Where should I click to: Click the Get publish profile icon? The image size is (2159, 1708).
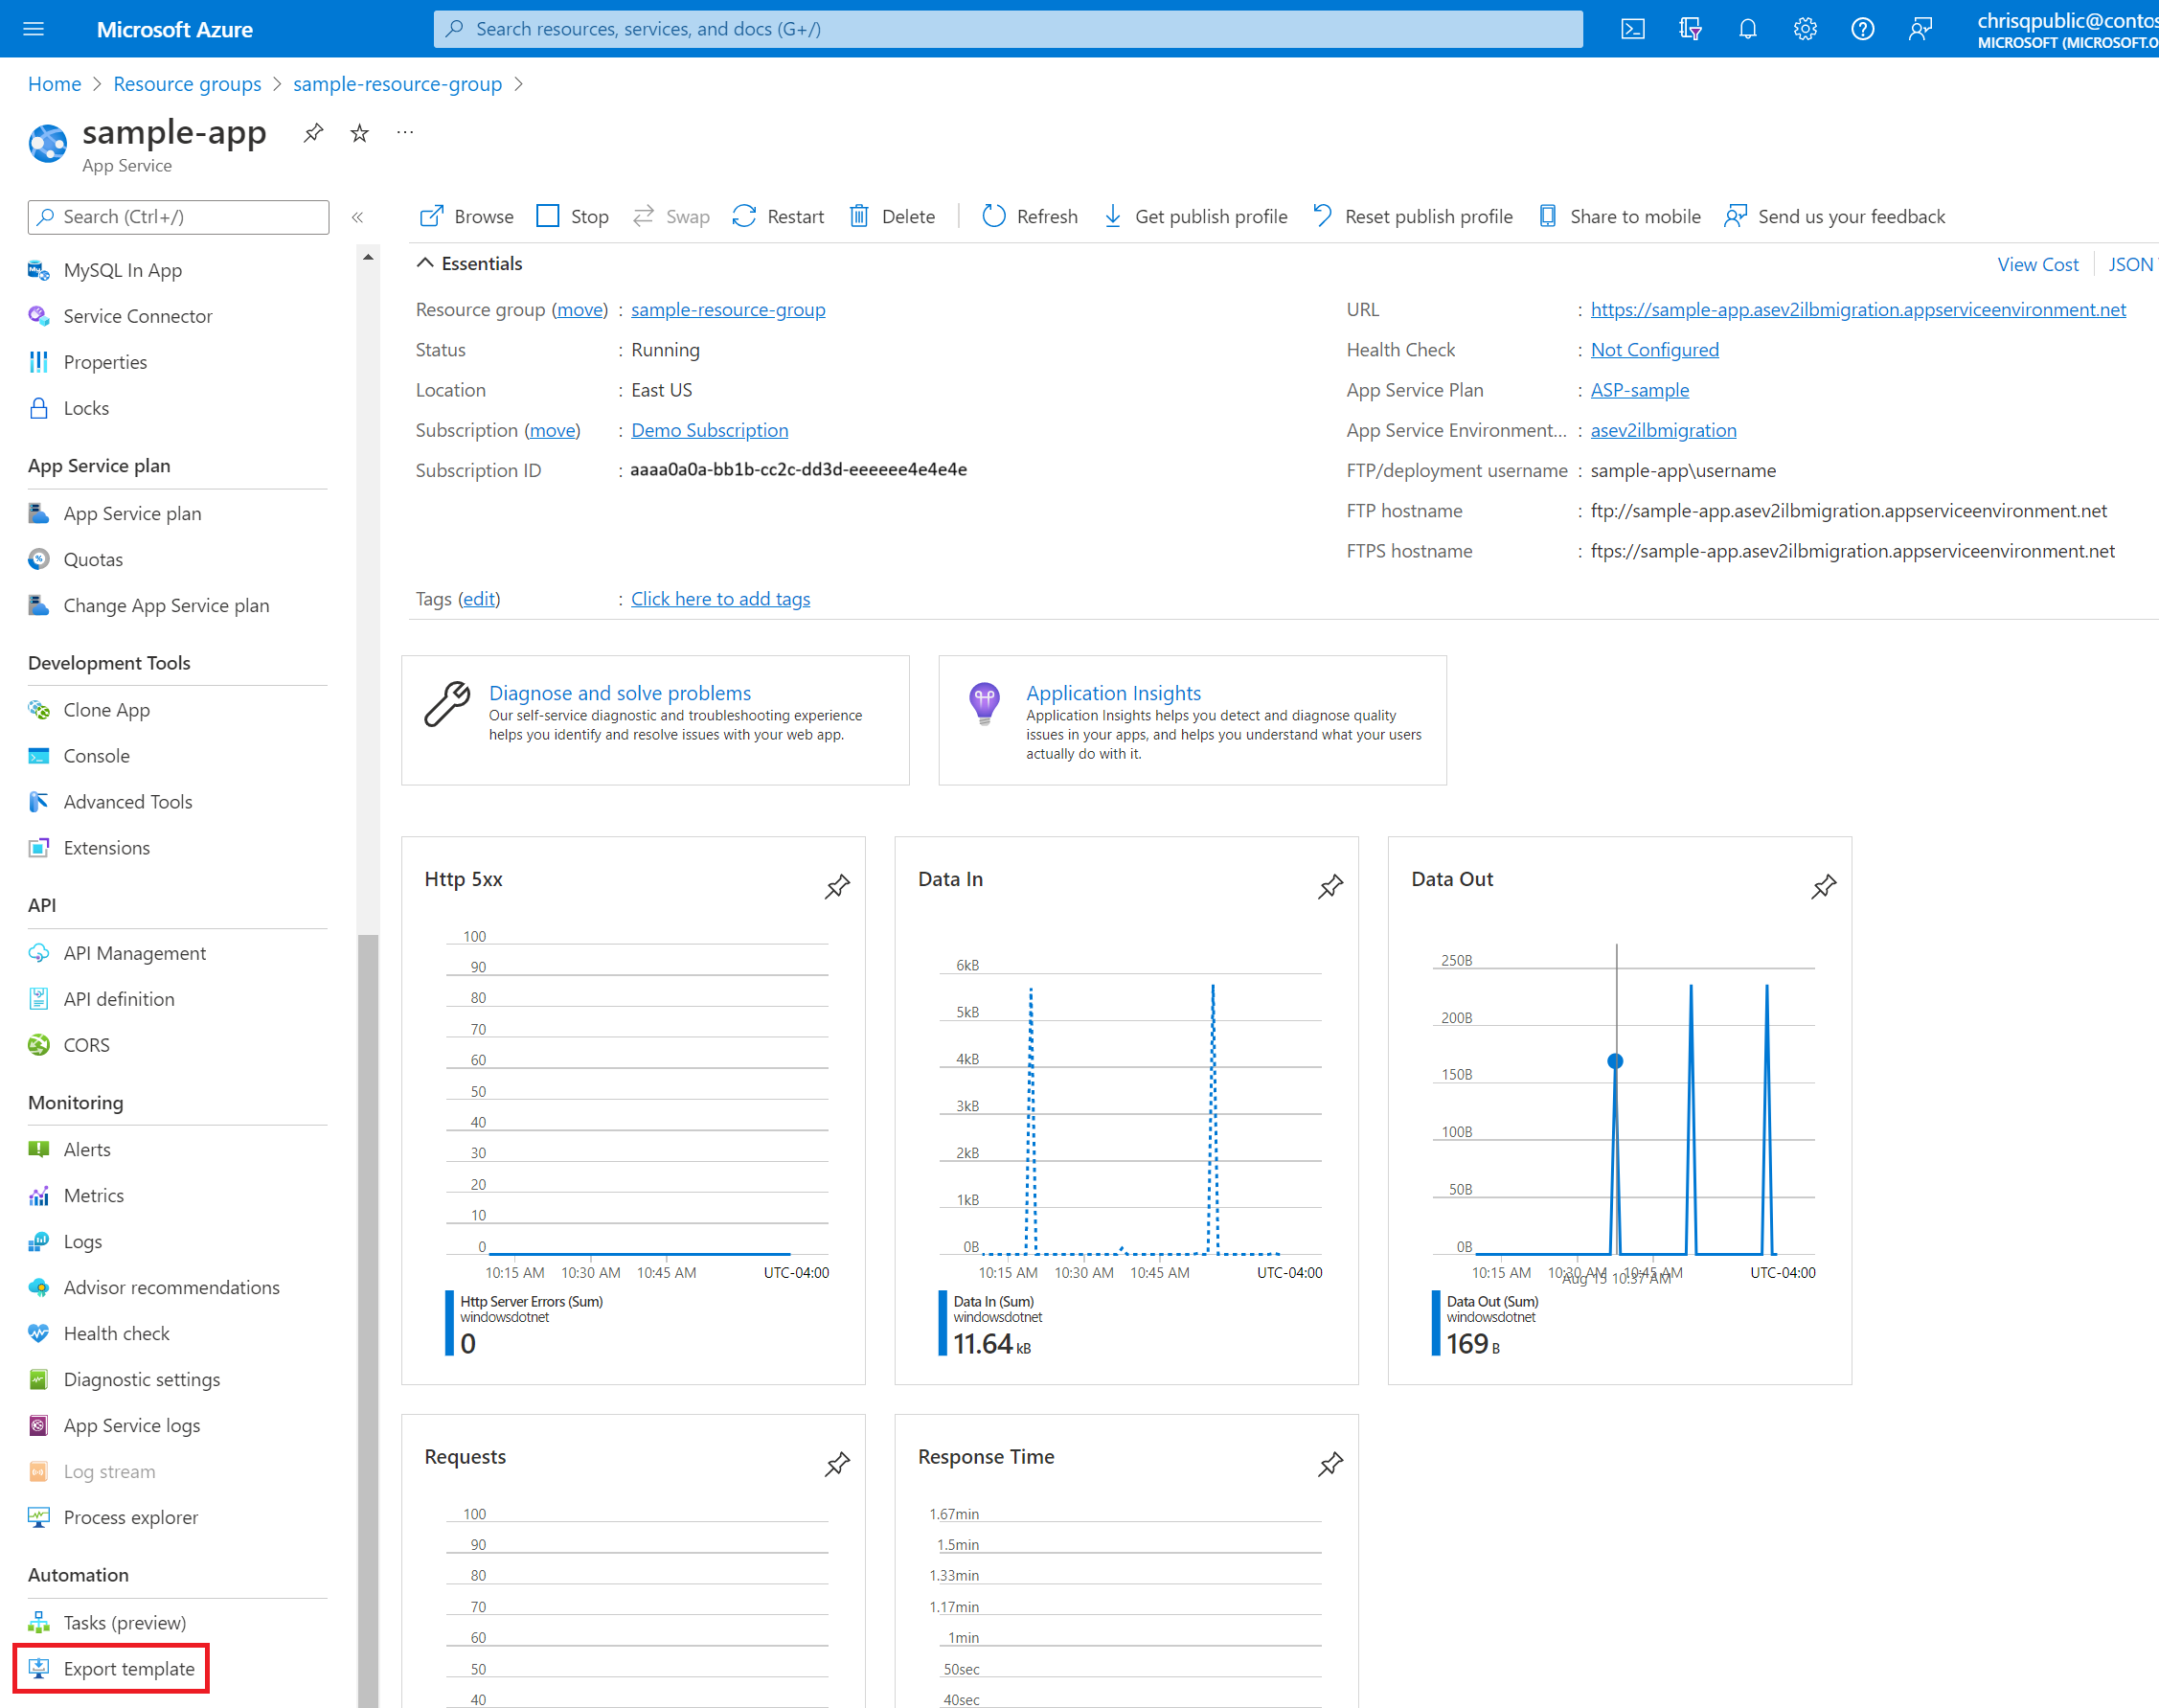click(x=1113, y=214)
